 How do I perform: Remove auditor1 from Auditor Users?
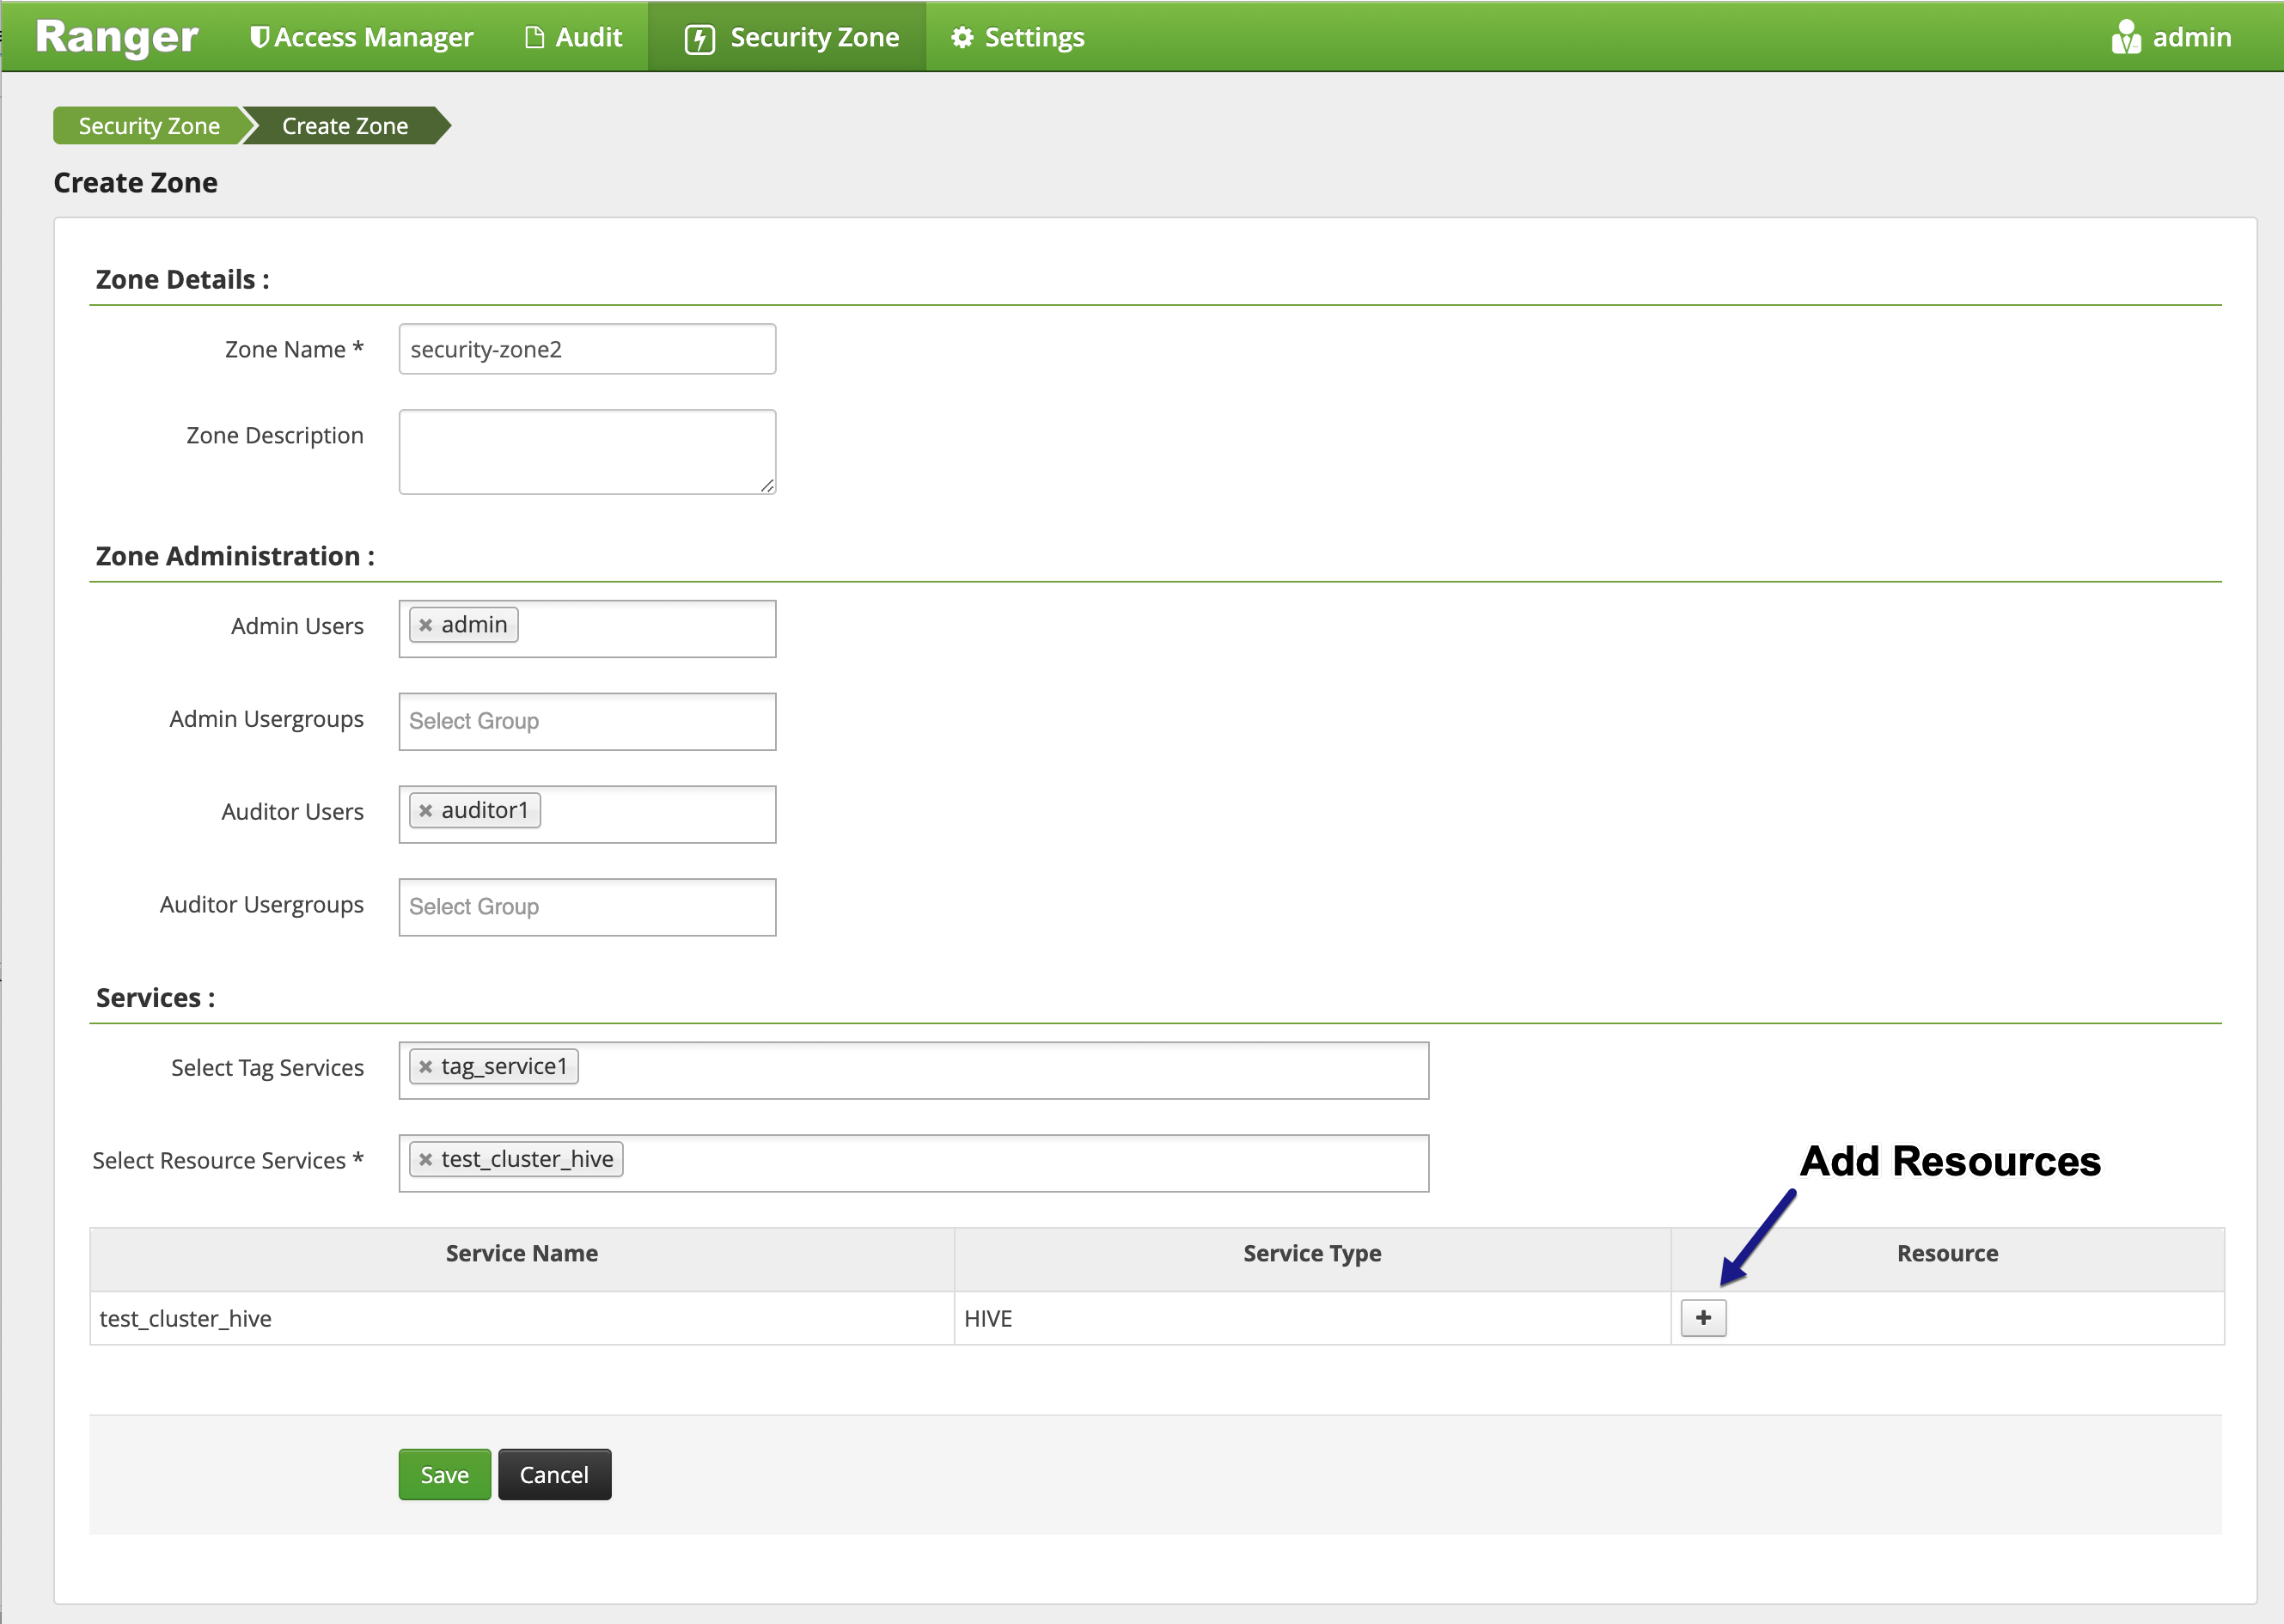(425, 811)
